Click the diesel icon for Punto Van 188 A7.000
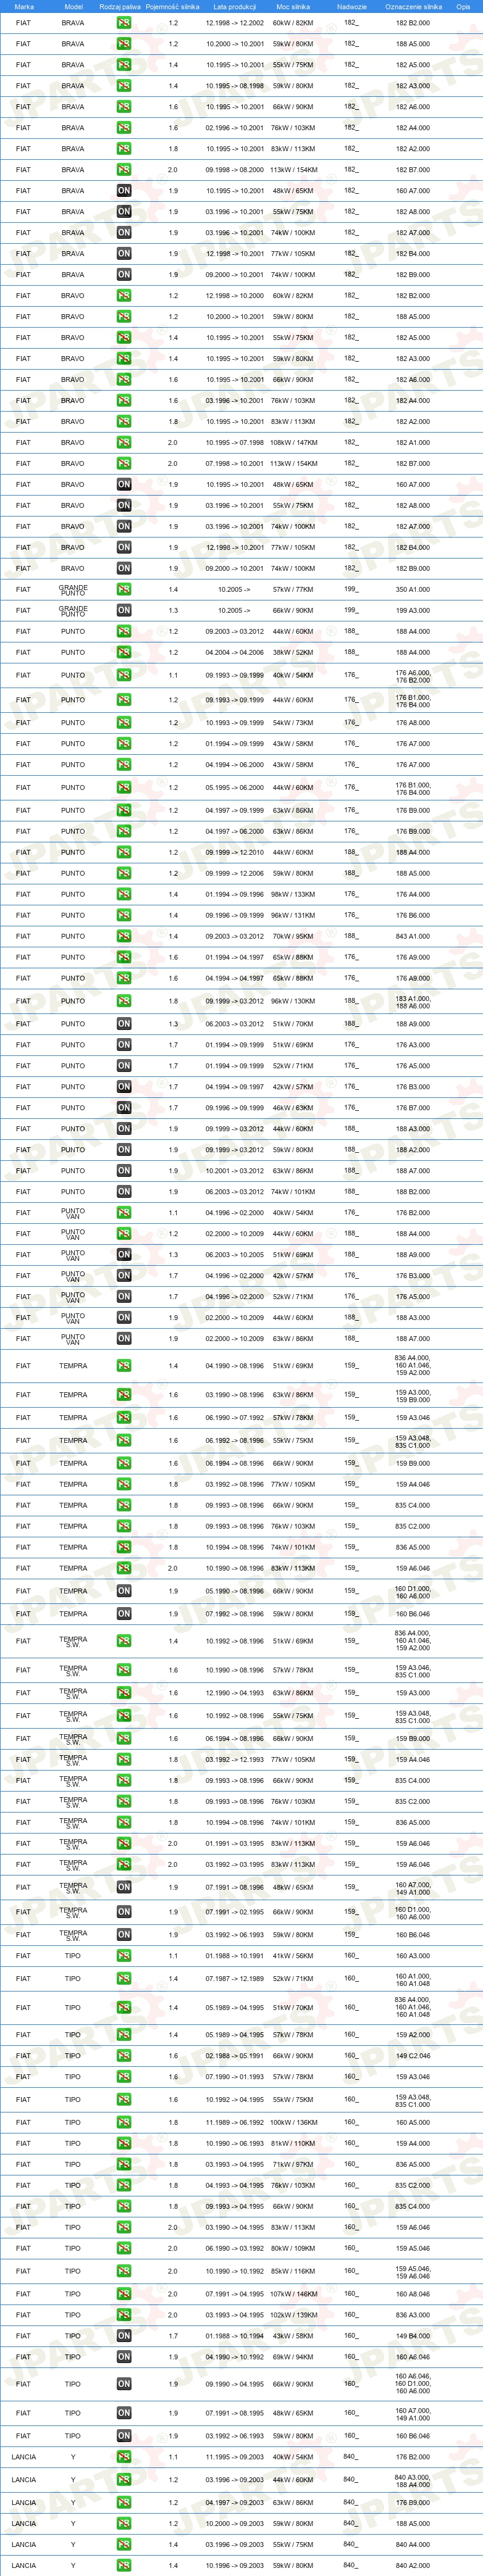This screenshot has height=2576, width=483. 124,1339
